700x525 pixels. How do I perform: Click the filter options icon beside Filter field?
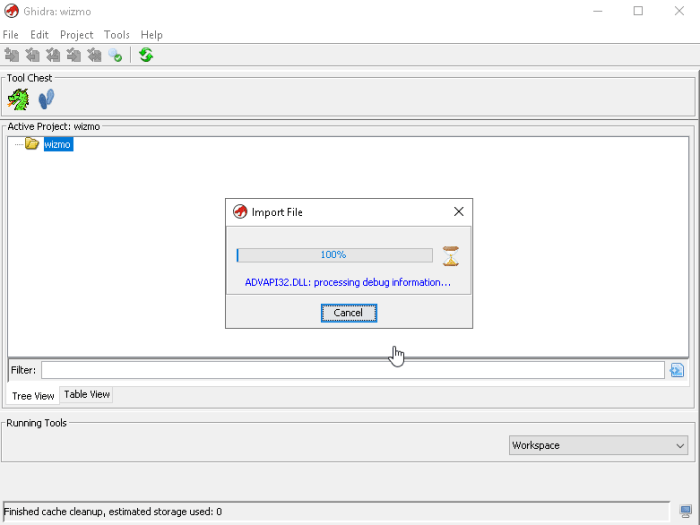pyautogui.click(x=677, y=370)
